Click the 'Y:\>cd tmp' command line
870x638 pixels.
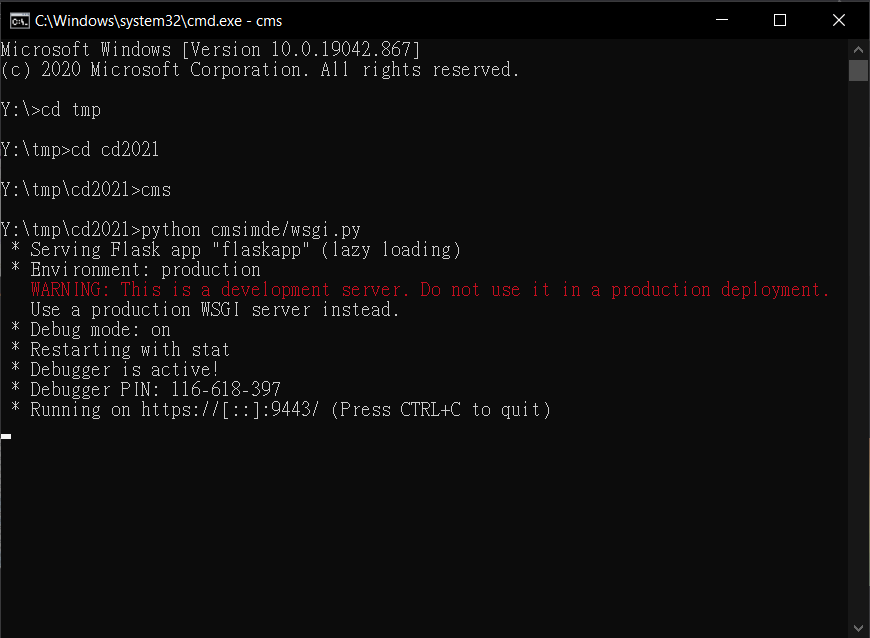click(x=50, y=110)
